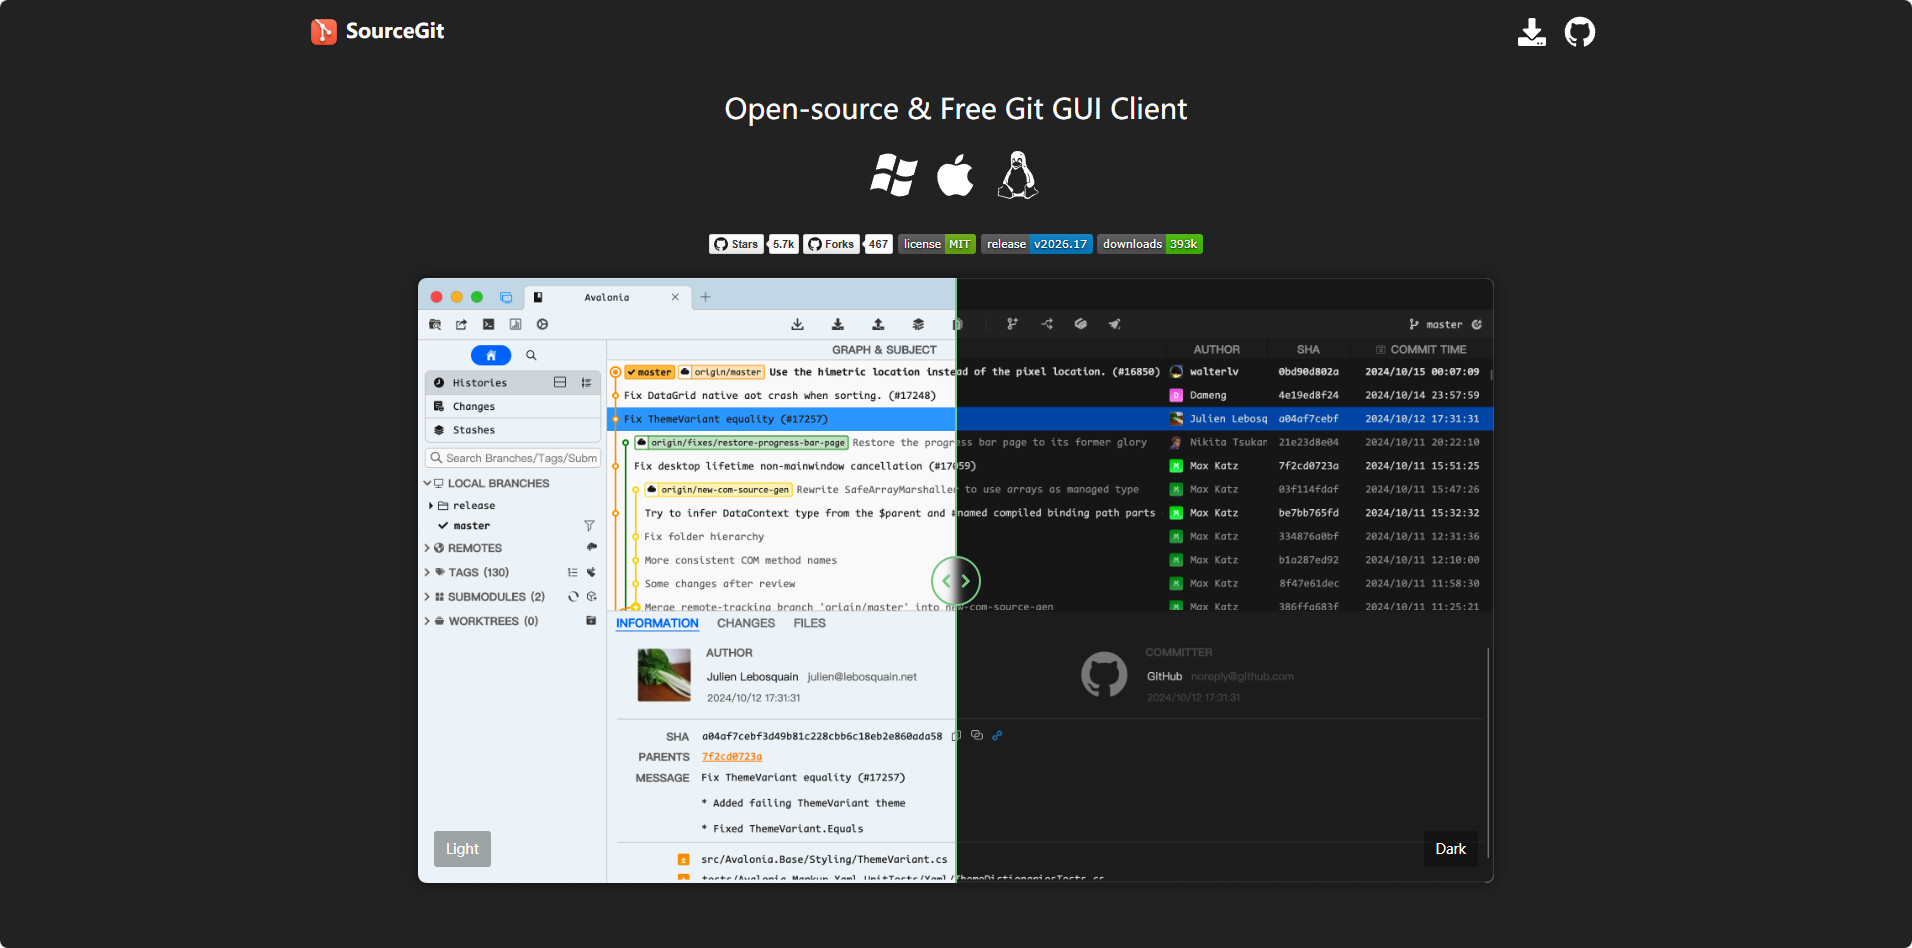Toggle the tags list view icon
This screenshot has height=948, width=1912.
coord(573,573)
